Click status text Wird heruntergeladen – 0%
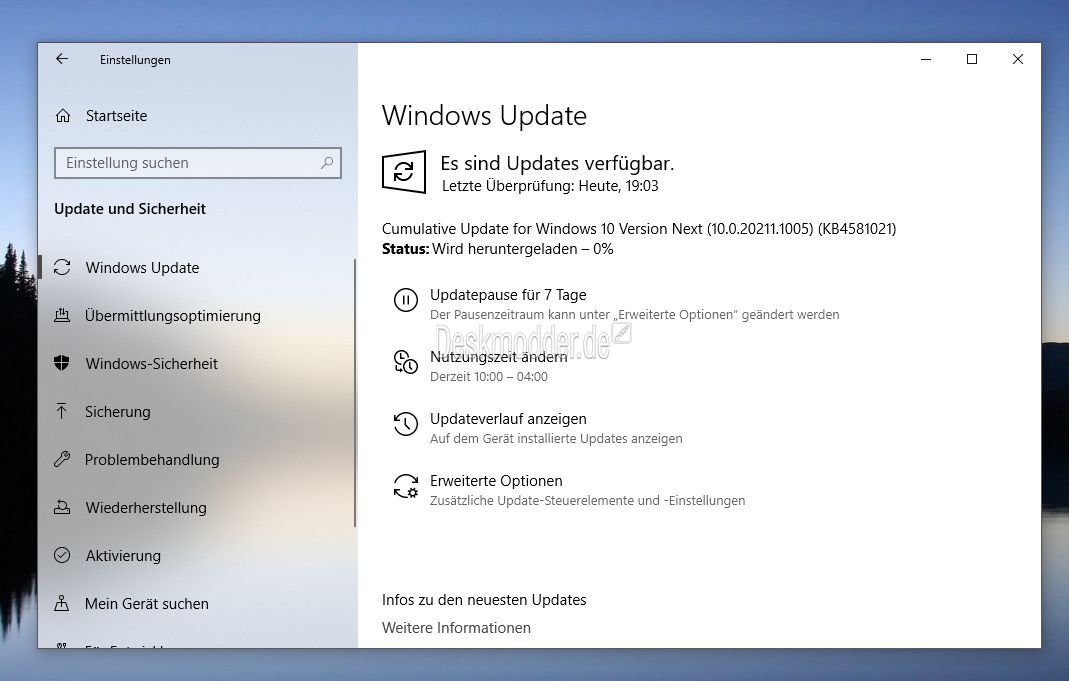Image resolution: width=1069 pixels, height=681 pixels. [x=523, y=249]
